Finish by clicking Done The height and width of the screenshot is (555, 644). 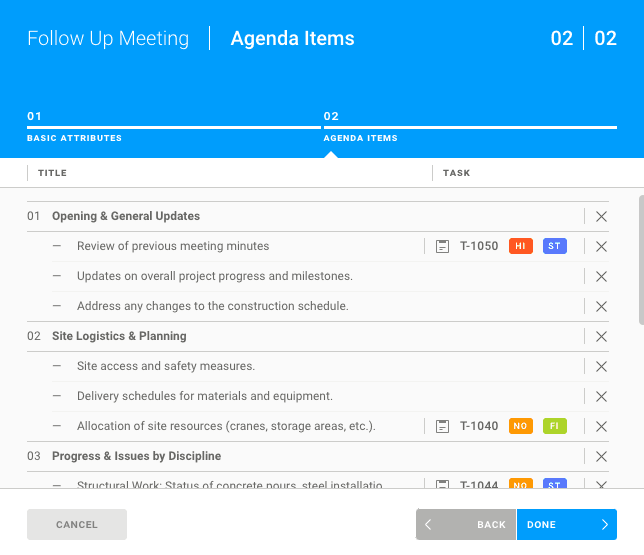point(566,524)
